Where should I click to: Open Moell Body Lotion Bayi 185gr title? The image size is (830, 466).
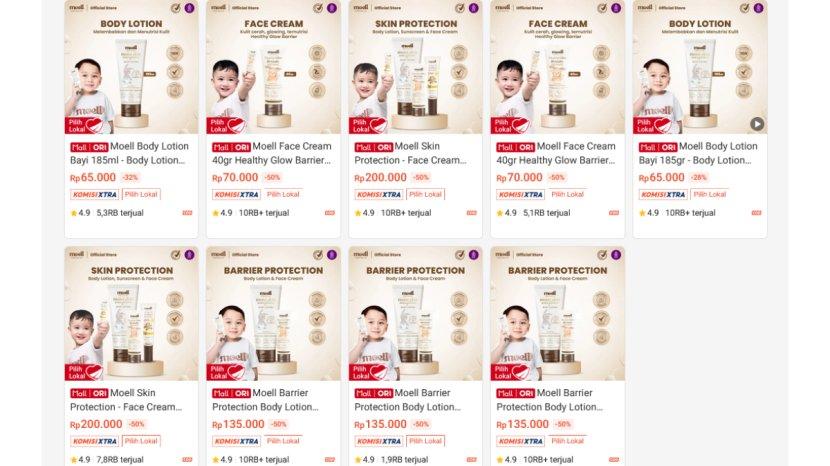(x=698, y=153)
